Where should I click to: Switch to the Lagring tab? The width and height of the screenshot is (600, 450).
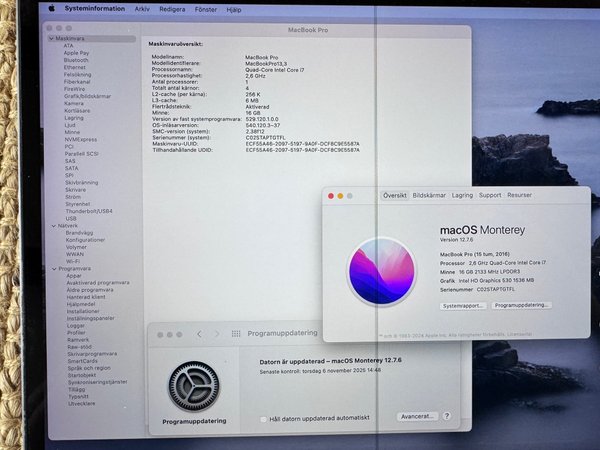pos(462,195)
